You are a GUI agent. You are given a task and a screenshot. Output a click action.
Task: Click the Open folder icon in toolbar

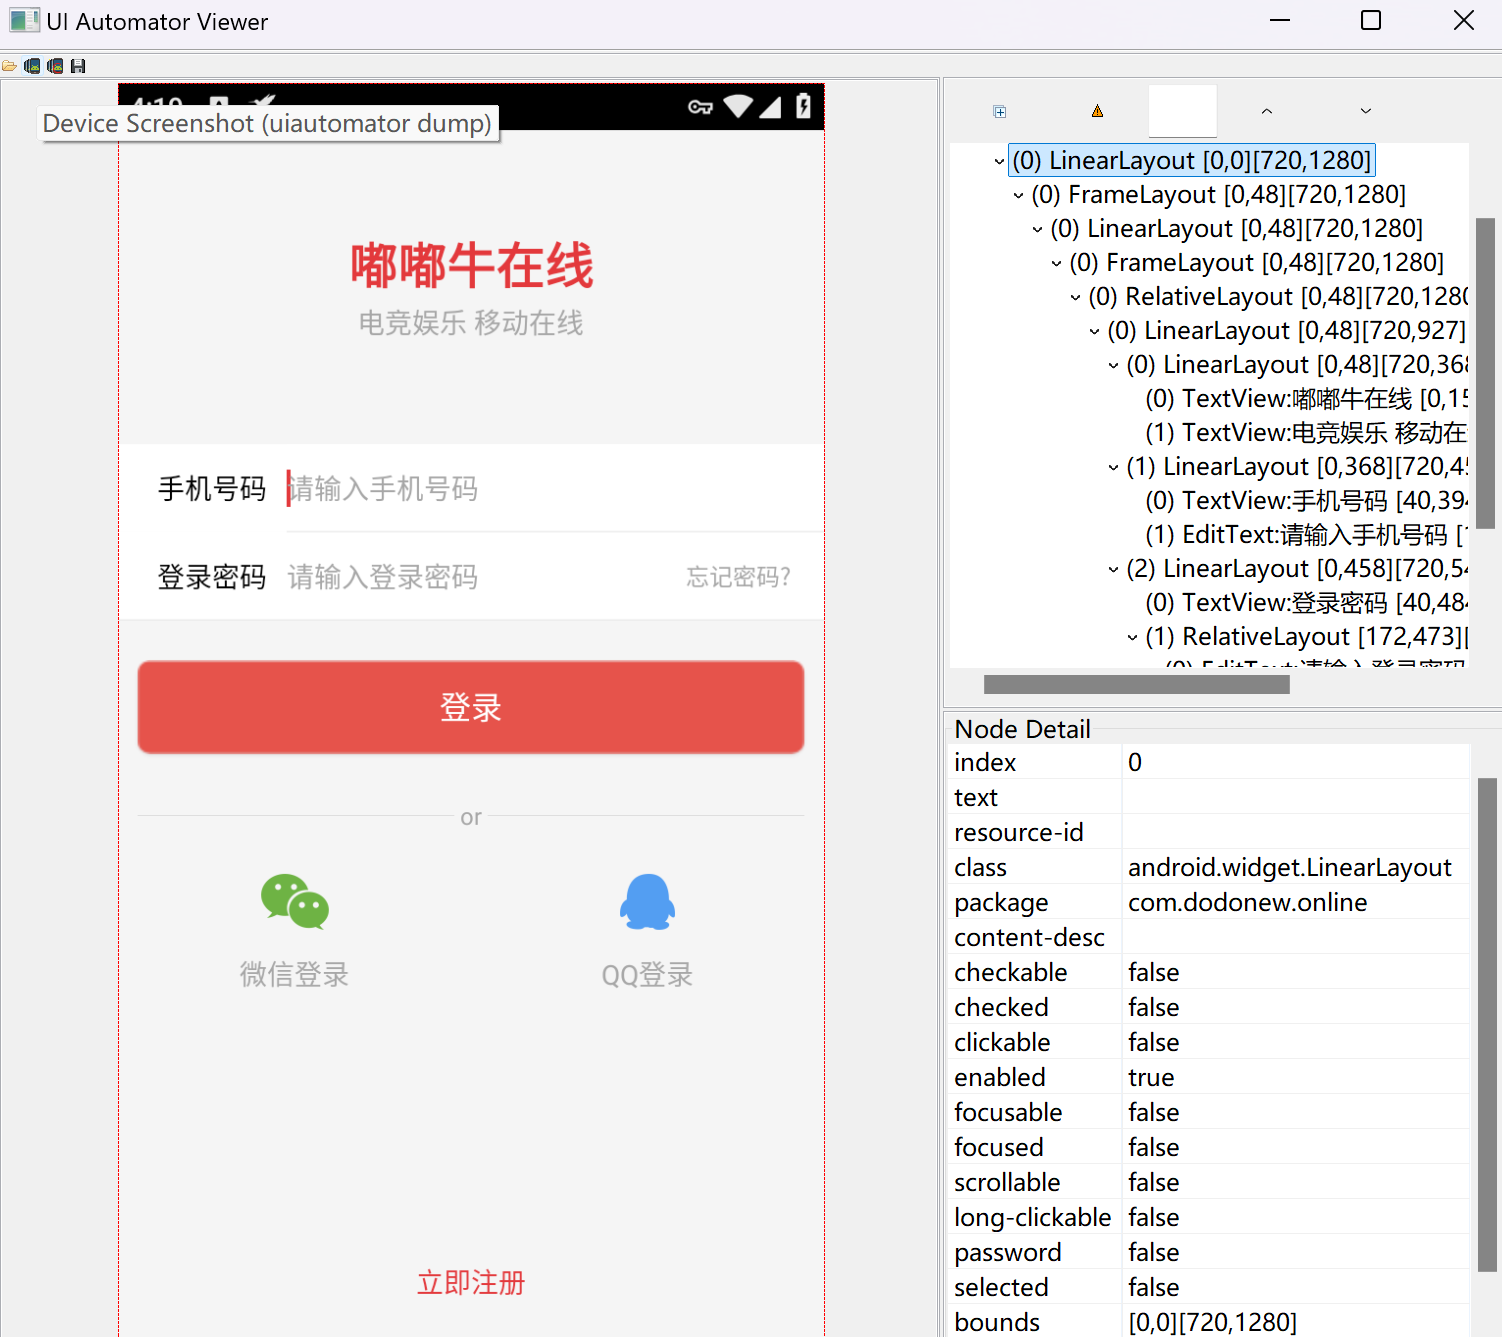(x=9, y=66)
